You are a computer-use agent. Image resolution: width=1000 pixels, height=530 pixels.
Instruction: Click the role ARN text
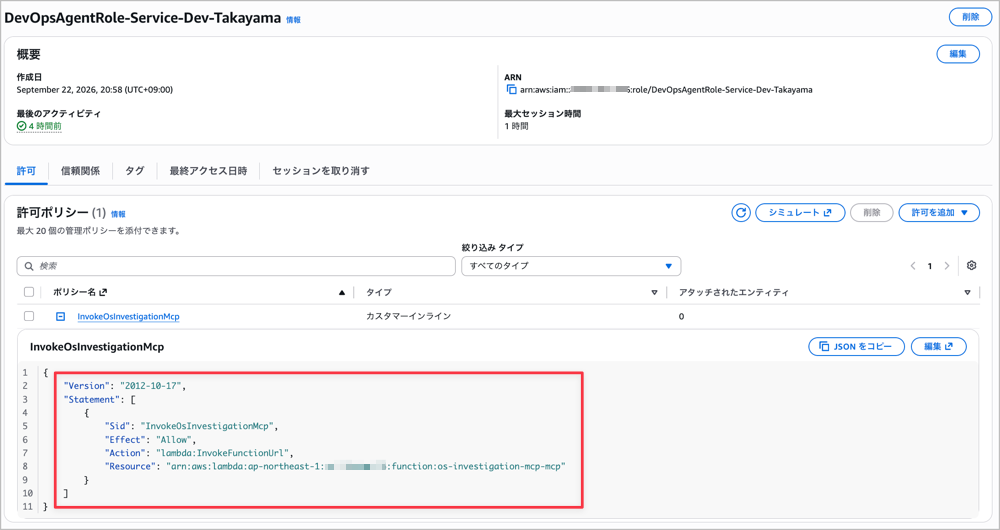pos(666,90)
